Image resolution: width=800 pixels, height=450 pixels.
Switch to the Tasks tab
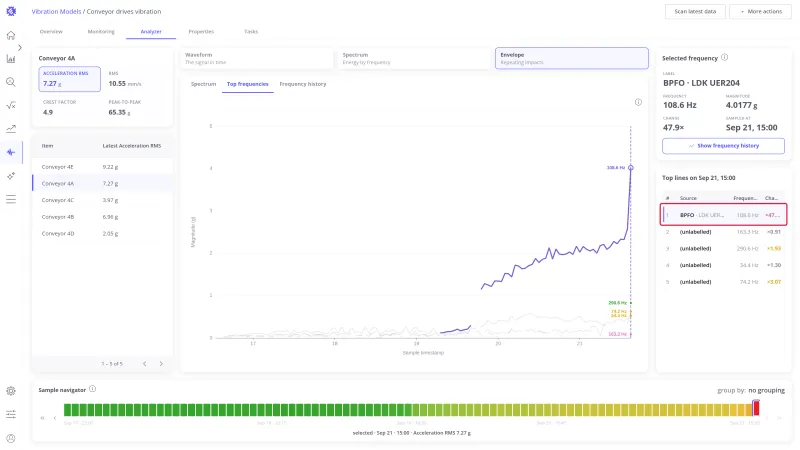tap(251, 32)
